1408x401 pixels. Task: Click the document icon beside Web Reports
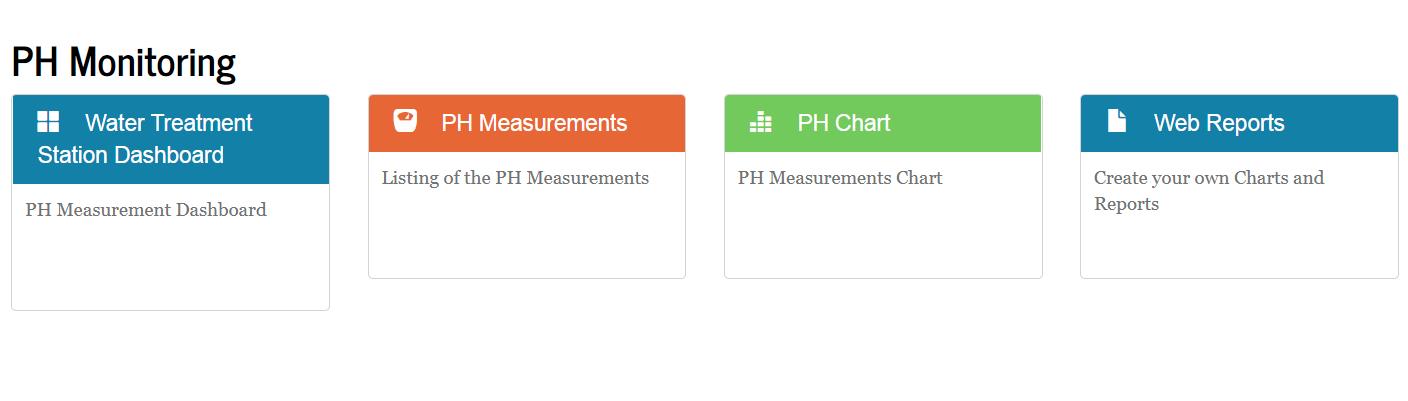click(x=1117, y=121)
